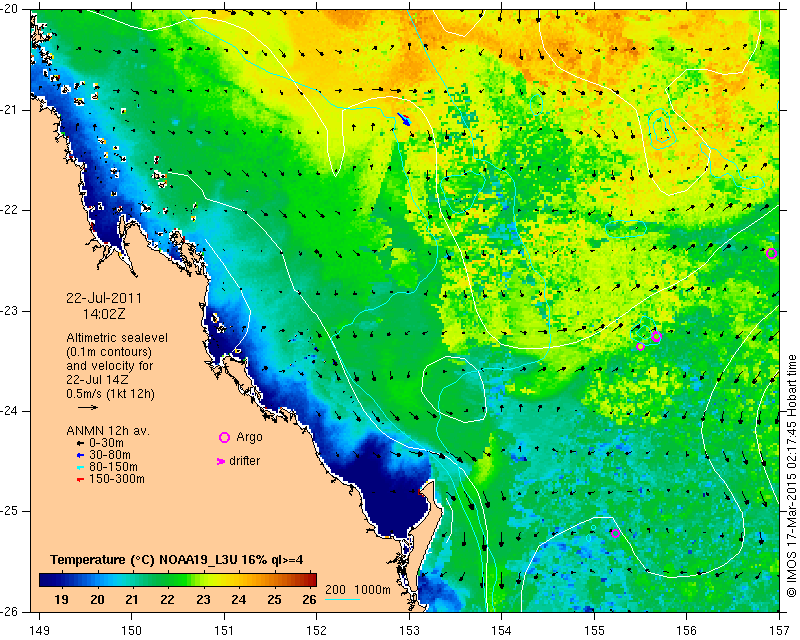Click the magenta drifter legend symbol
This screenshot has width=800, height=640.
[221, 461]
